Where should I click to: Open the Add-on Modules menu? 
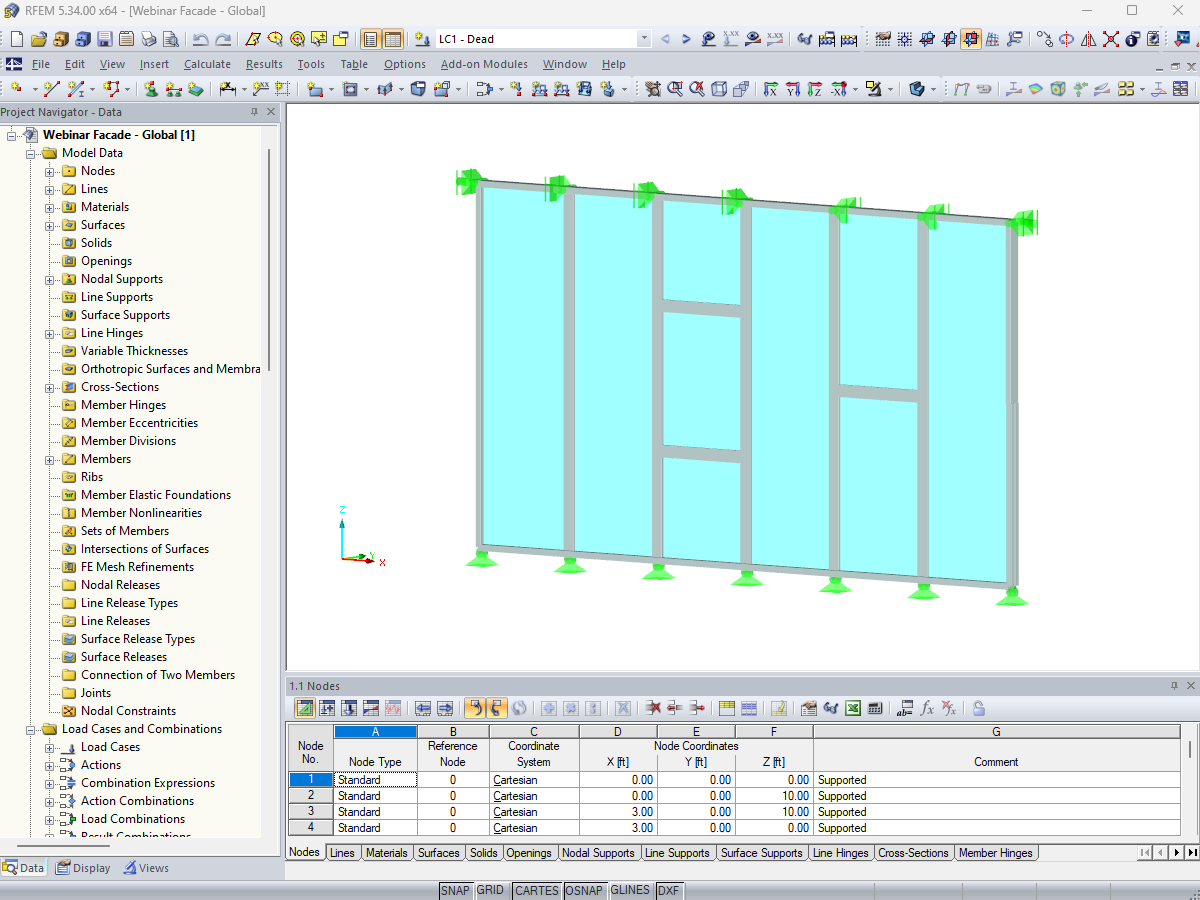point(484,64)
